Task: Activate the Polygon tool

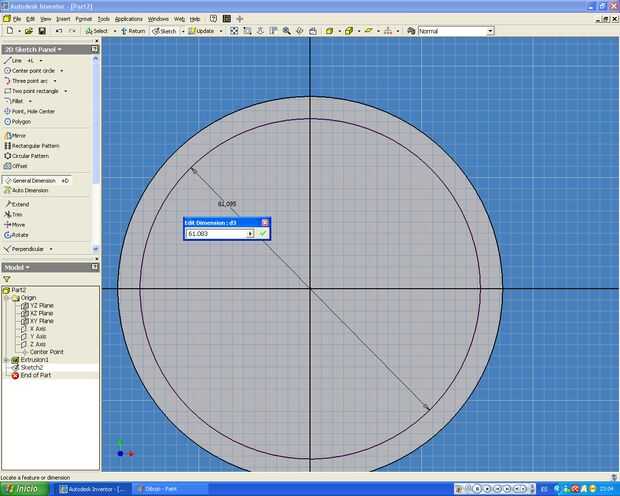Action: [21, 122]
